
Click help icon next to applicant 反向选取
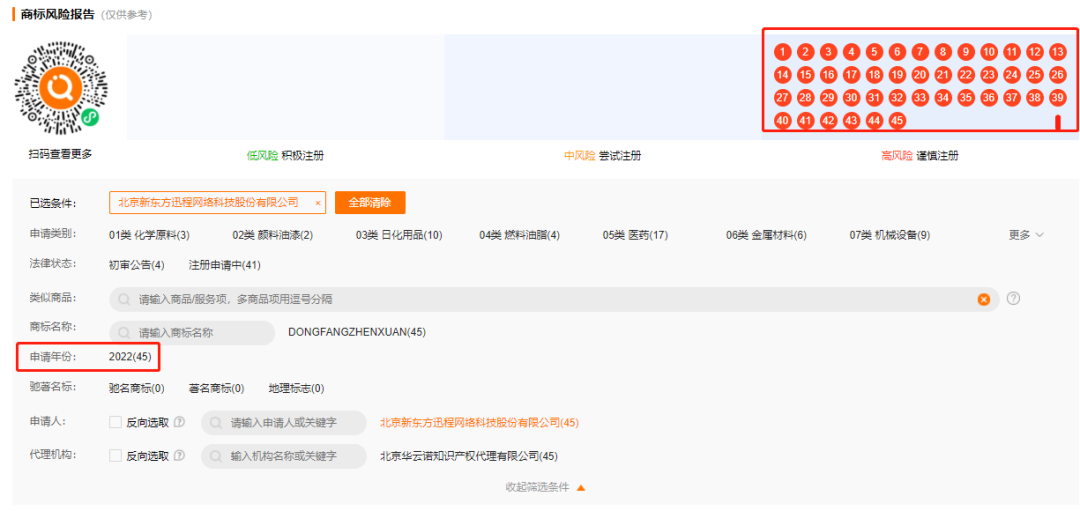(x=179, y=423)
